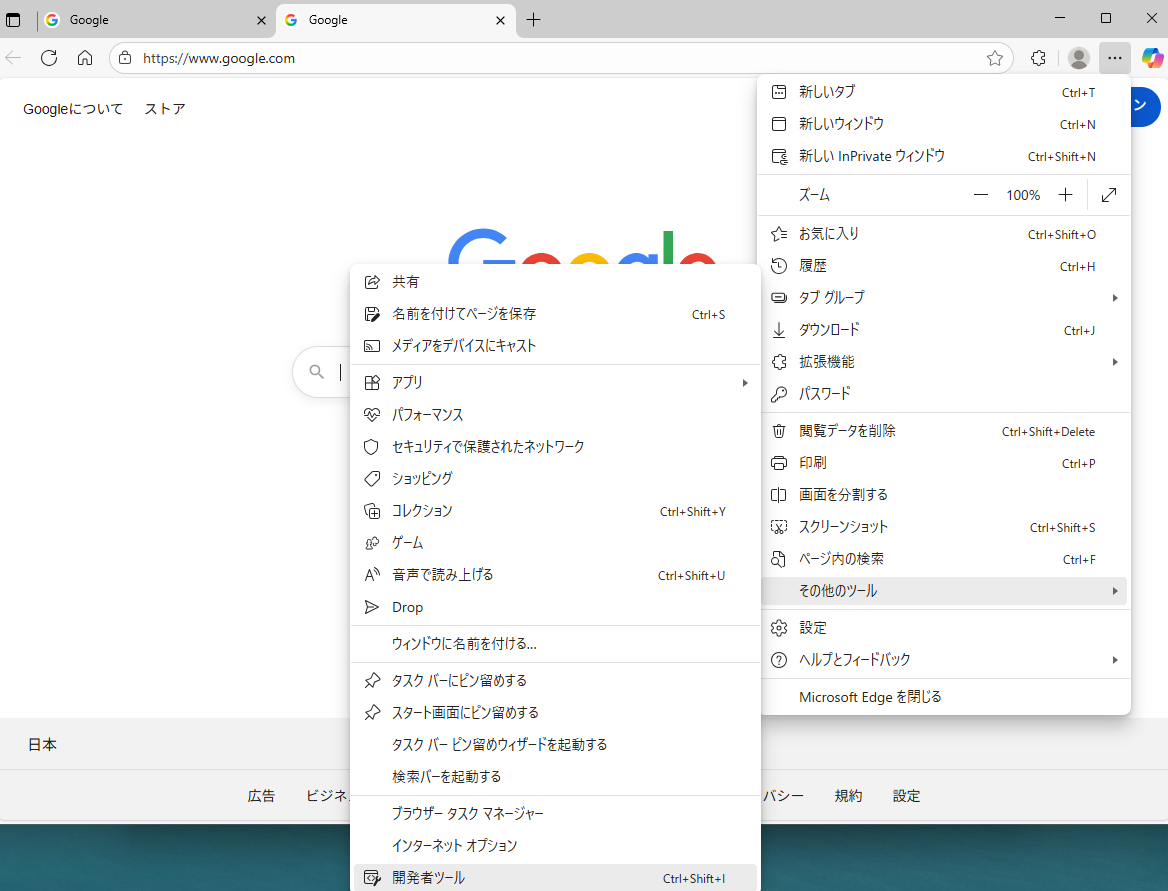Screen dimensions: 1168x891
Task: Enter full screen via the zoom row icon
Action: pyautogui.click(x=1108, y=195)
